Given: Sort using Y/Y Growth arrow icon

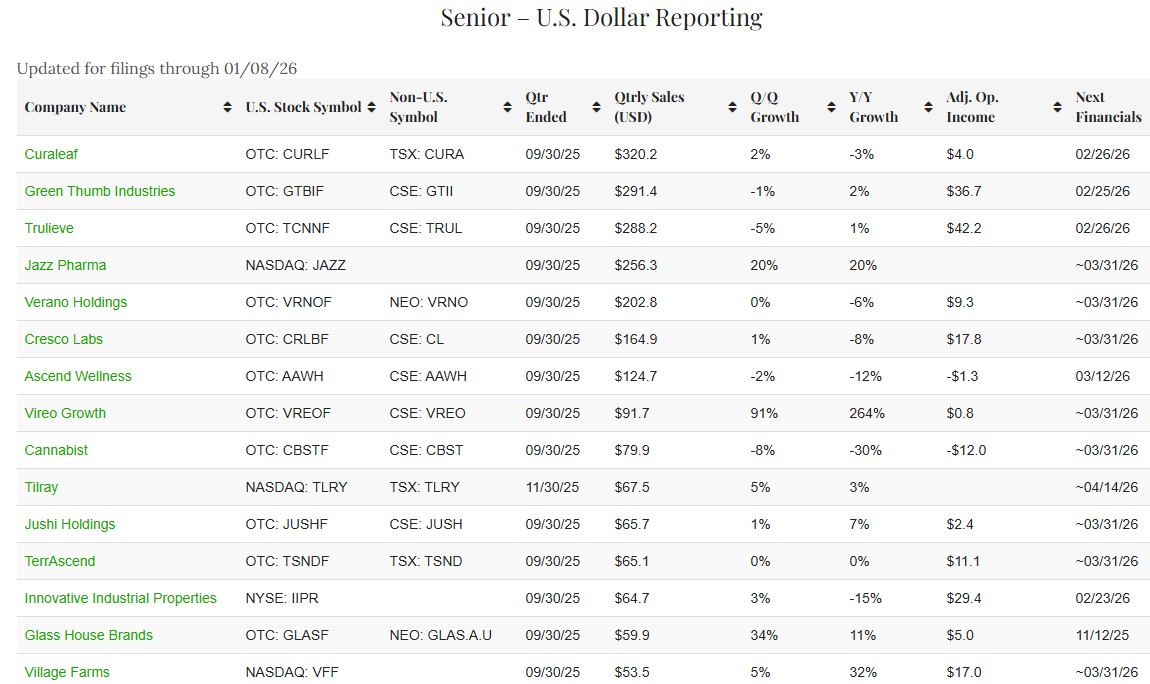Looking at the screenshot, I should (928, 107).
